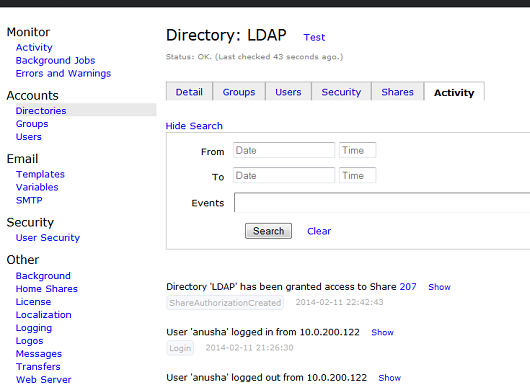The image size is (530, 385).
Task: Open Logging page
Action: click(34, 328)
